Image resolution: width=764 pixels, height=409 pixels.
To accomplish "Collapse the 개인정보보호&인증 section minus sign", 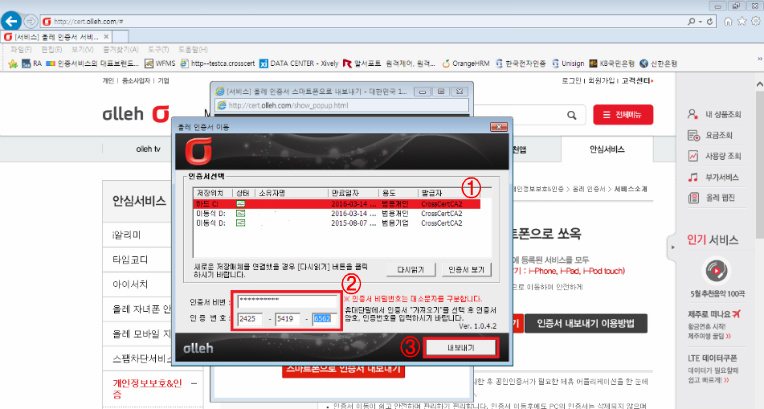I will [194, 384].
